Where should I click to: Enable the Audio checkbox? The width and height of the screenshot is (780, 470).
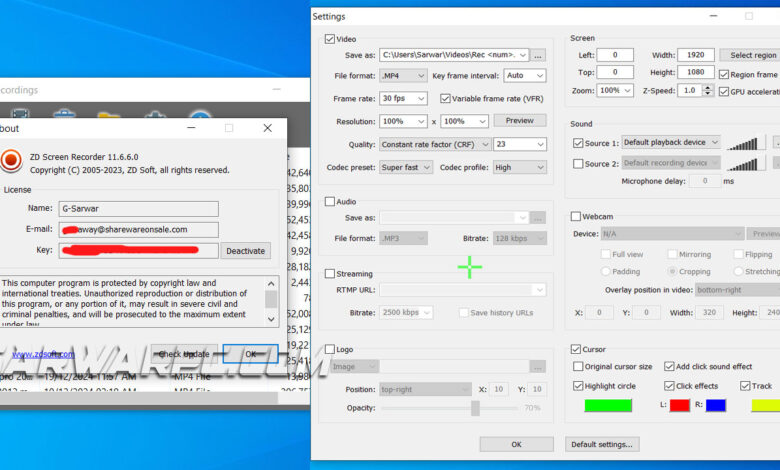click(329, 201)
